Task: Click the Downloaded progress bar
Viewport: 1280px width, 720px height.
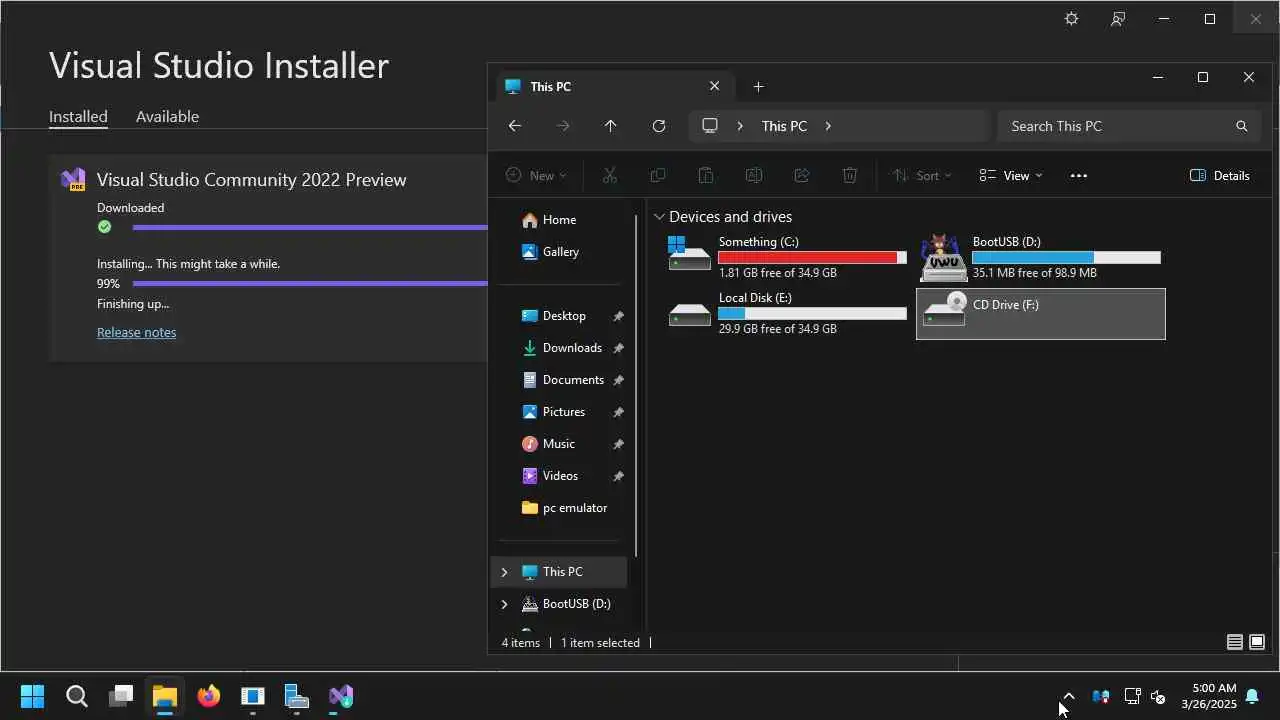Action: coord(310,228)
